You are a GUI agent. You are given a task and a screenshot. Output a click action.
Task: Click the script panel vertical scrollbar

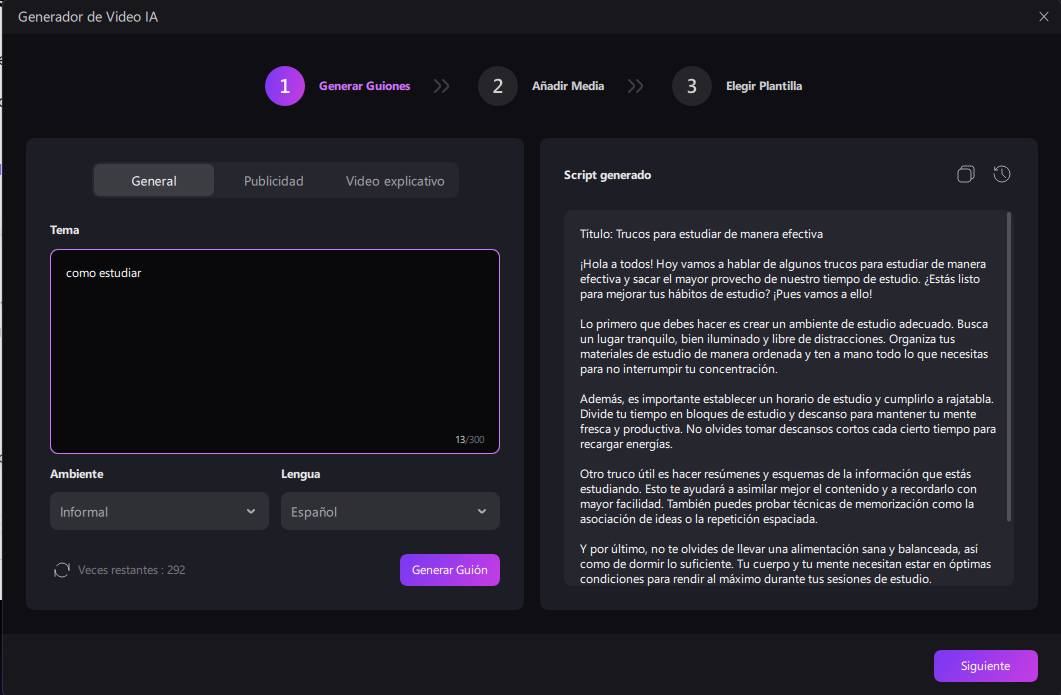pos(1009,366)
